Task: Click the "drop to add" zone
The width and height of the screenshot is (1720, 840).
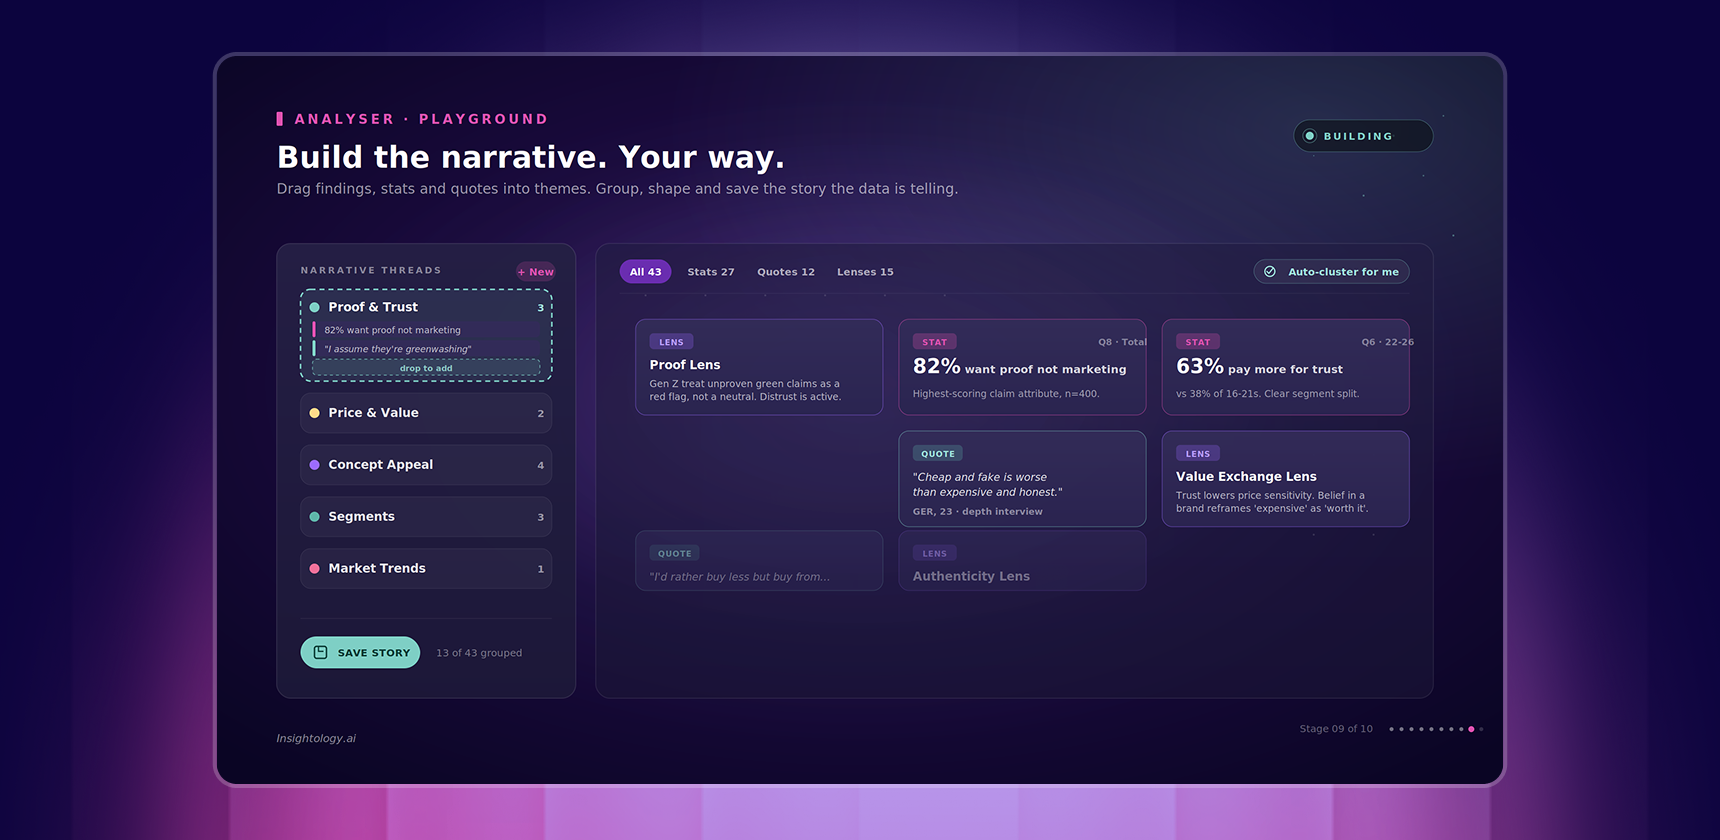Action: 426,368
